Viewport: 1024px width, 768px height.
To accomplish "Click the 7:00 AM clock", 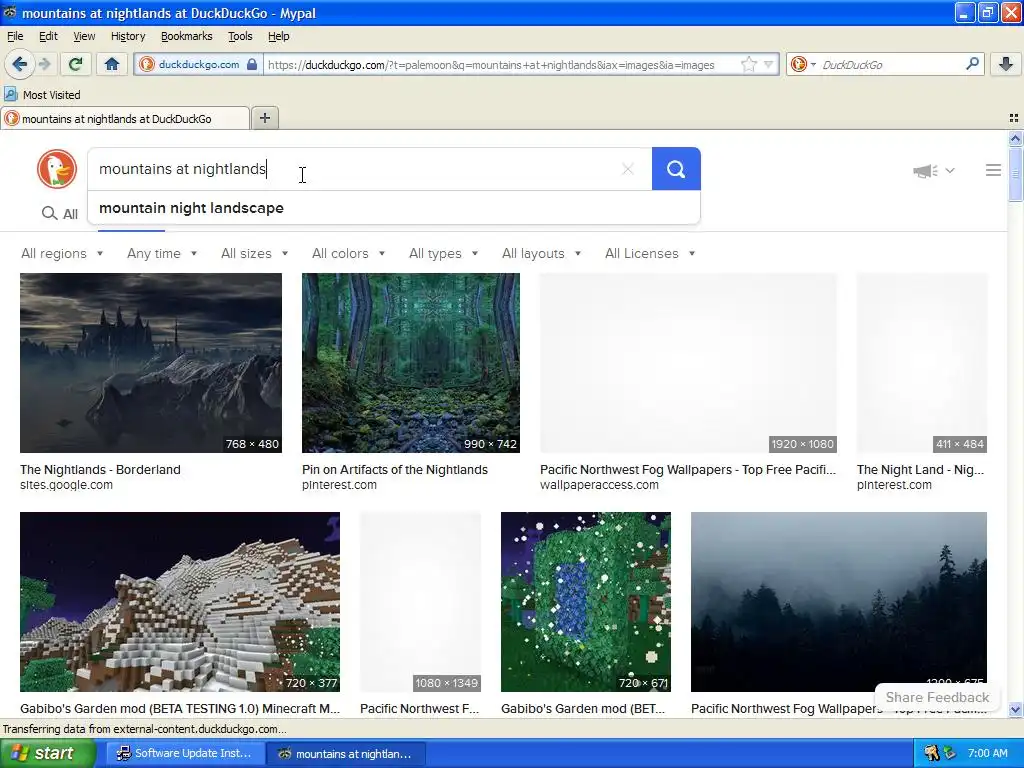I will (x=987, y=753).
